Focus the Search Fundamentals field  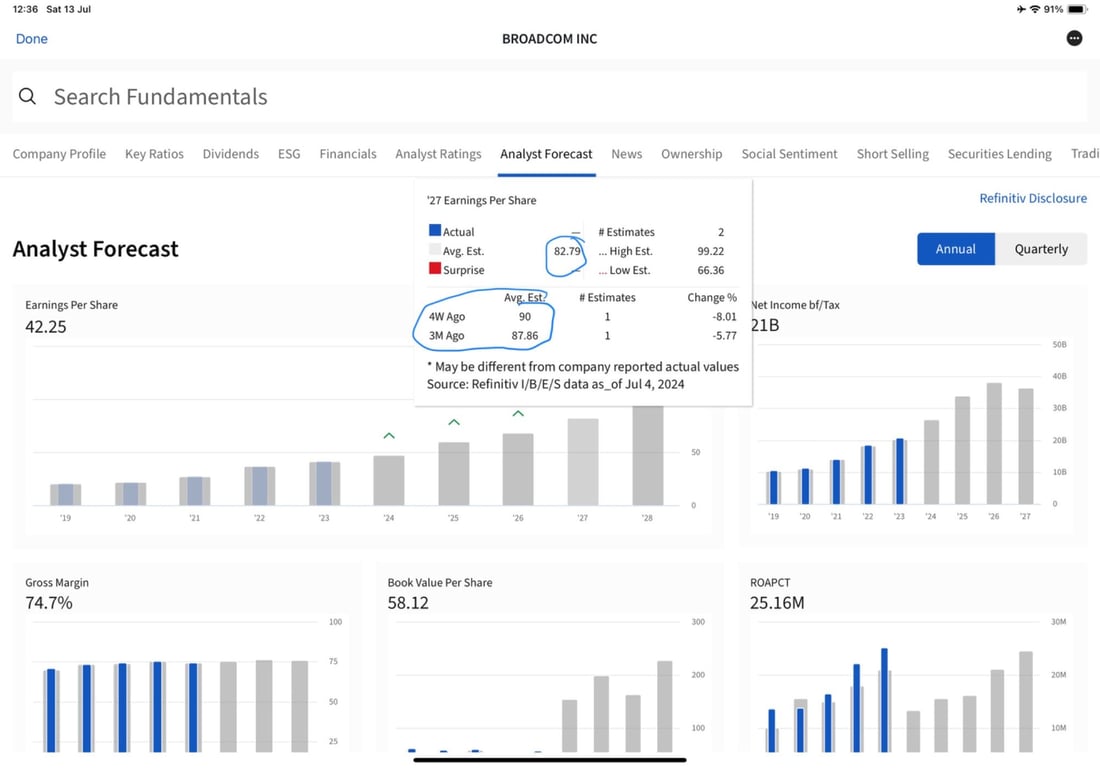point(549,97)
